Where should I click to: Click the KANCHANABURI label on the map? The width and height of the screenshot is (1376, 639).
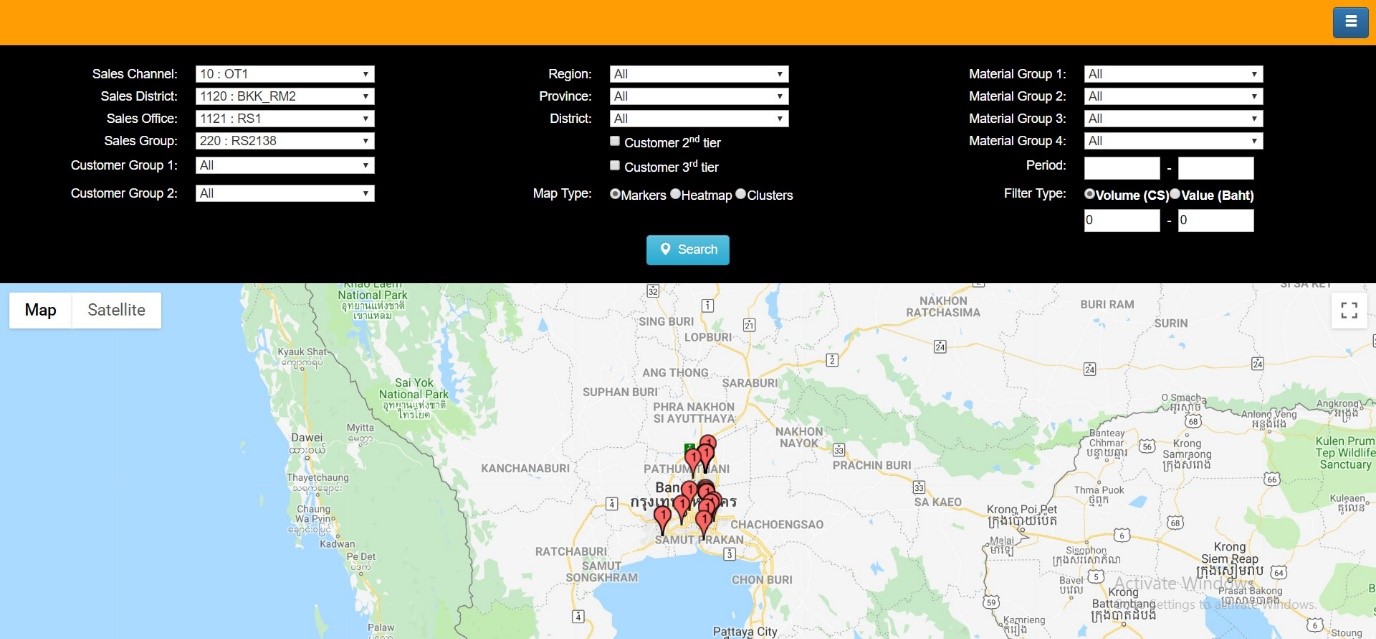pyautogui.click(x=526, y=468)
